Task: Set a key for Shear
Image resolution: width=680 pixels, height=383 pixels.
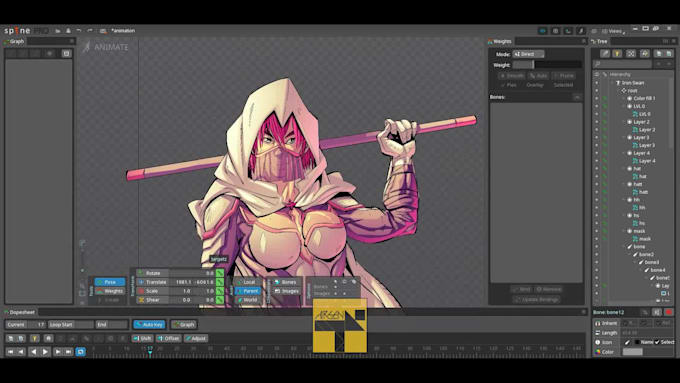Action: 220,300
